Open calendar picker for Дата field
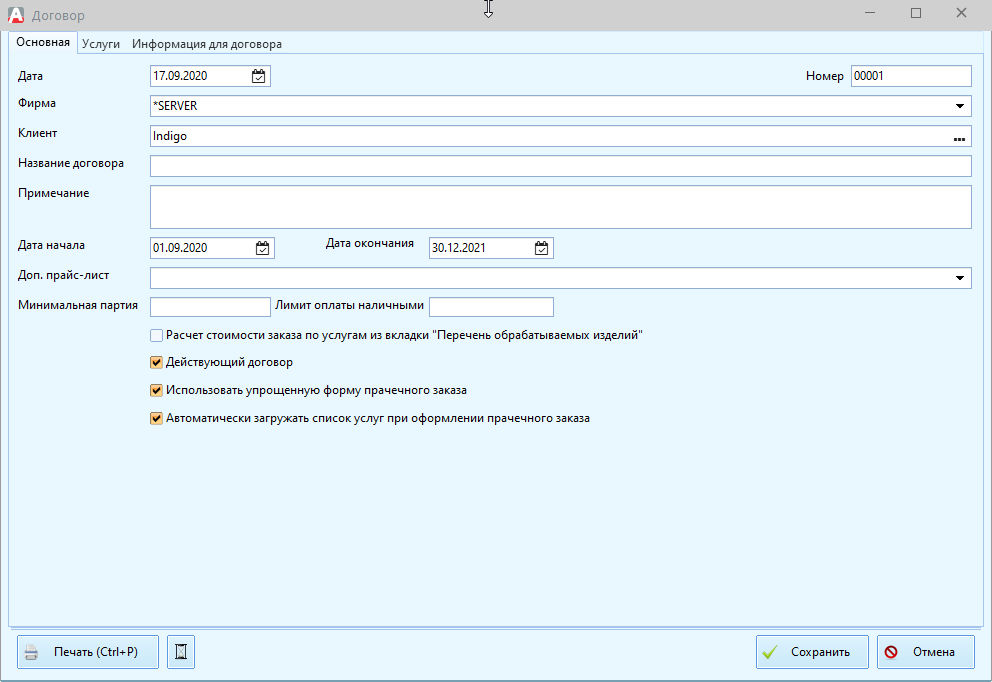The image size is (992, 682). [x=258, y=76]
